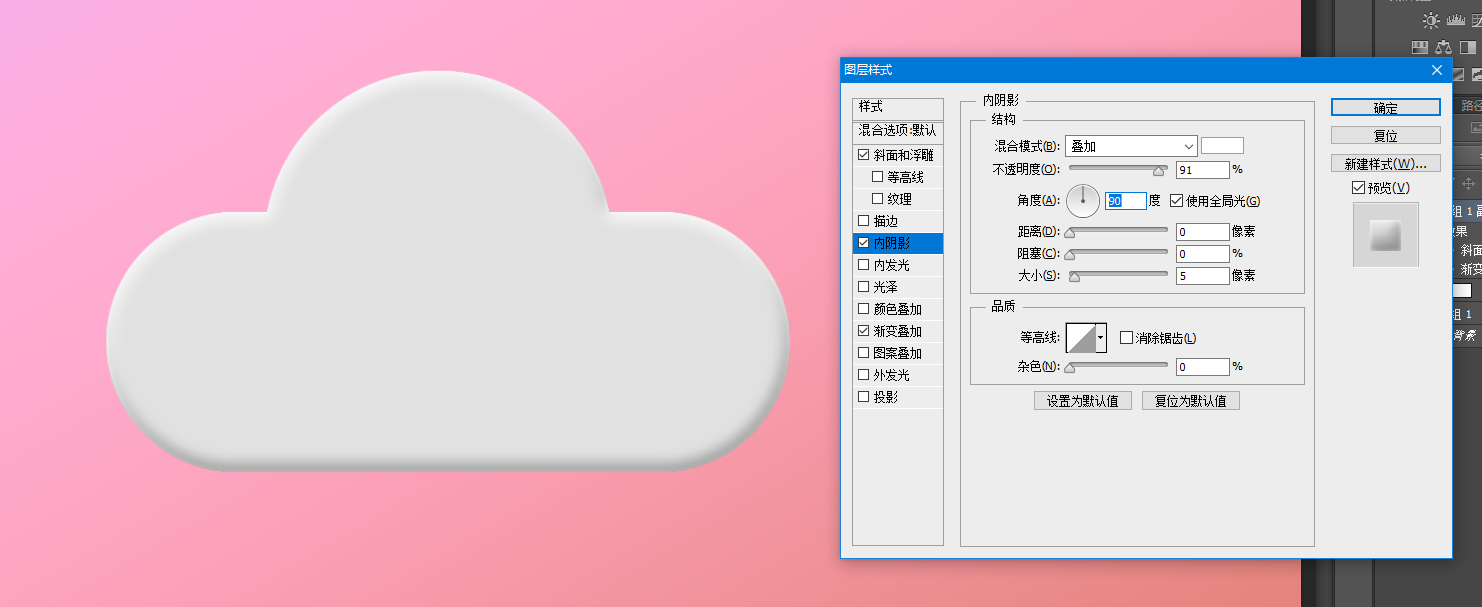Enable the 光泽 (Satin) checkbox
The width and height of the screenshot is (1482, 607).
[864, 287]
